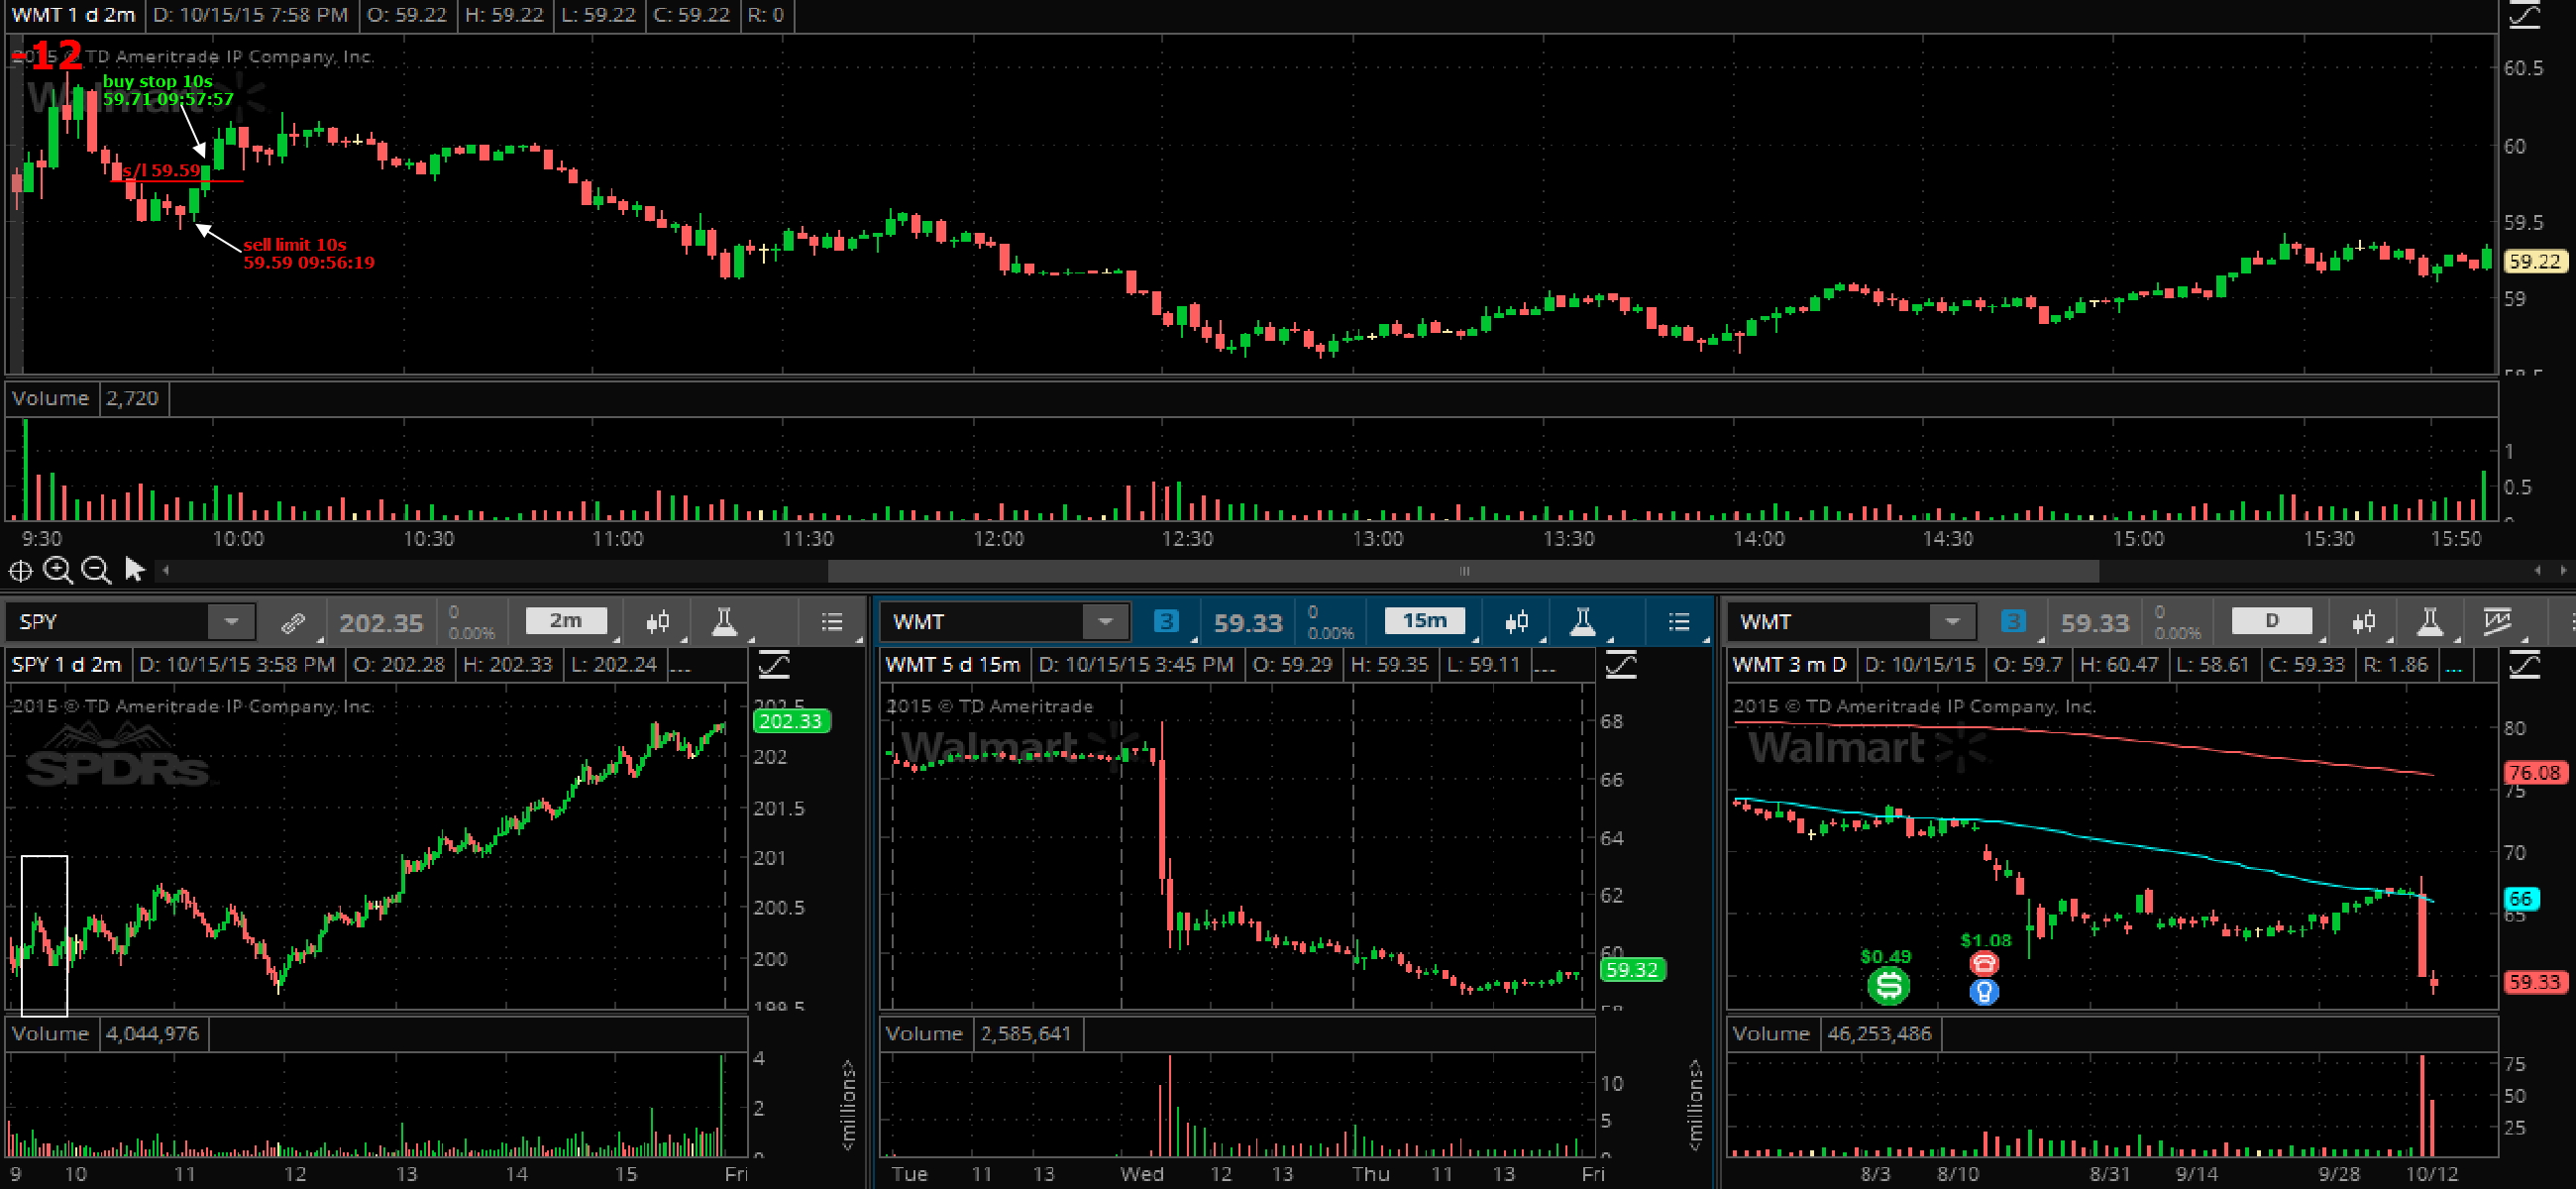Click the green 59.32 price bubble
The width and height of the screenshot is (2576, 1189).
point(1632,969)
